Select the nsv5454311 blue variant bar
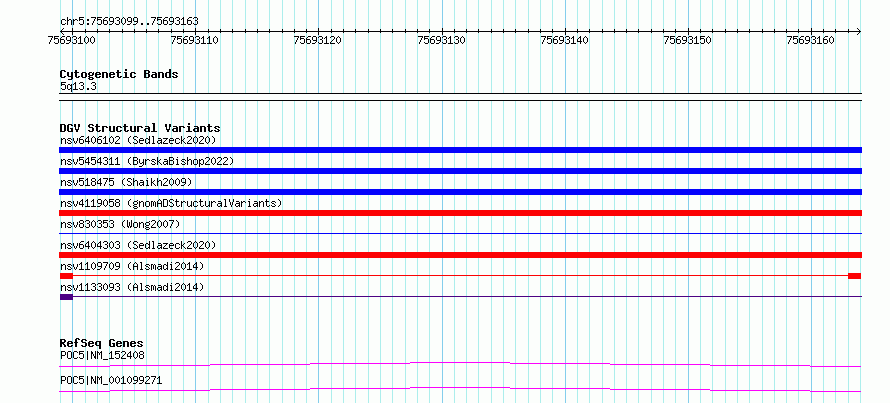This screenshot has width=890, height=403. (x=460, y=171)
